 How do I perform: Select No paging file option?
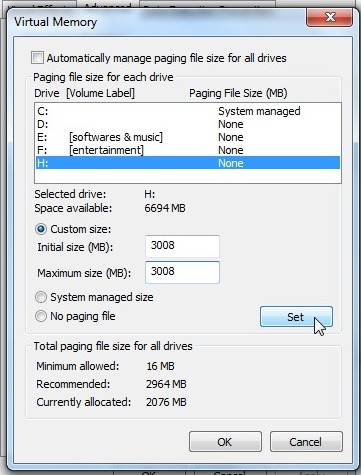pyautogui.click(x=41, y=316)
